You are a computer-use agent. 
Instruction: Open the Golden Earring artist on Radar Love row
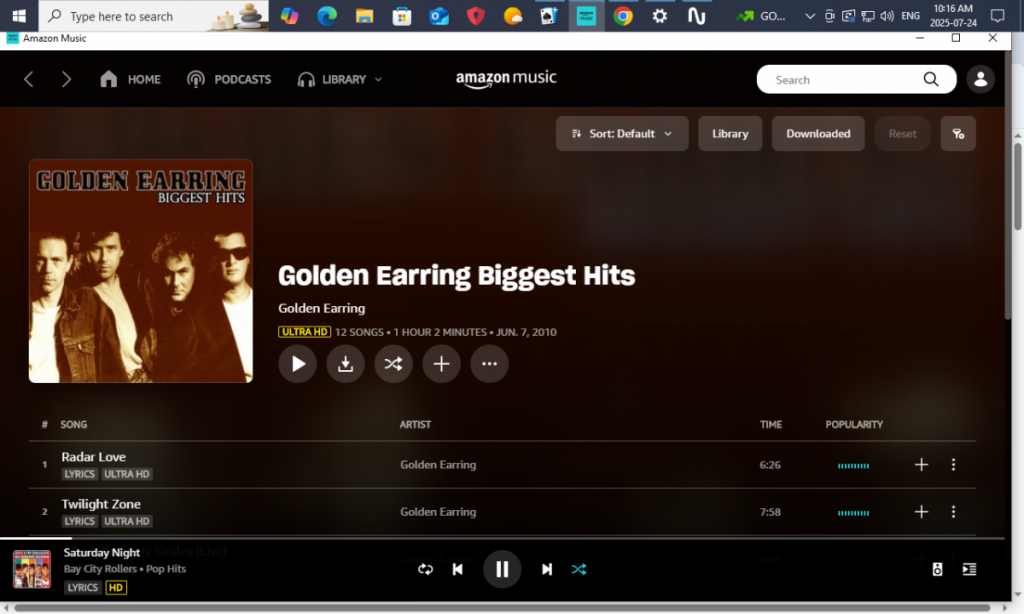(438, 465)
